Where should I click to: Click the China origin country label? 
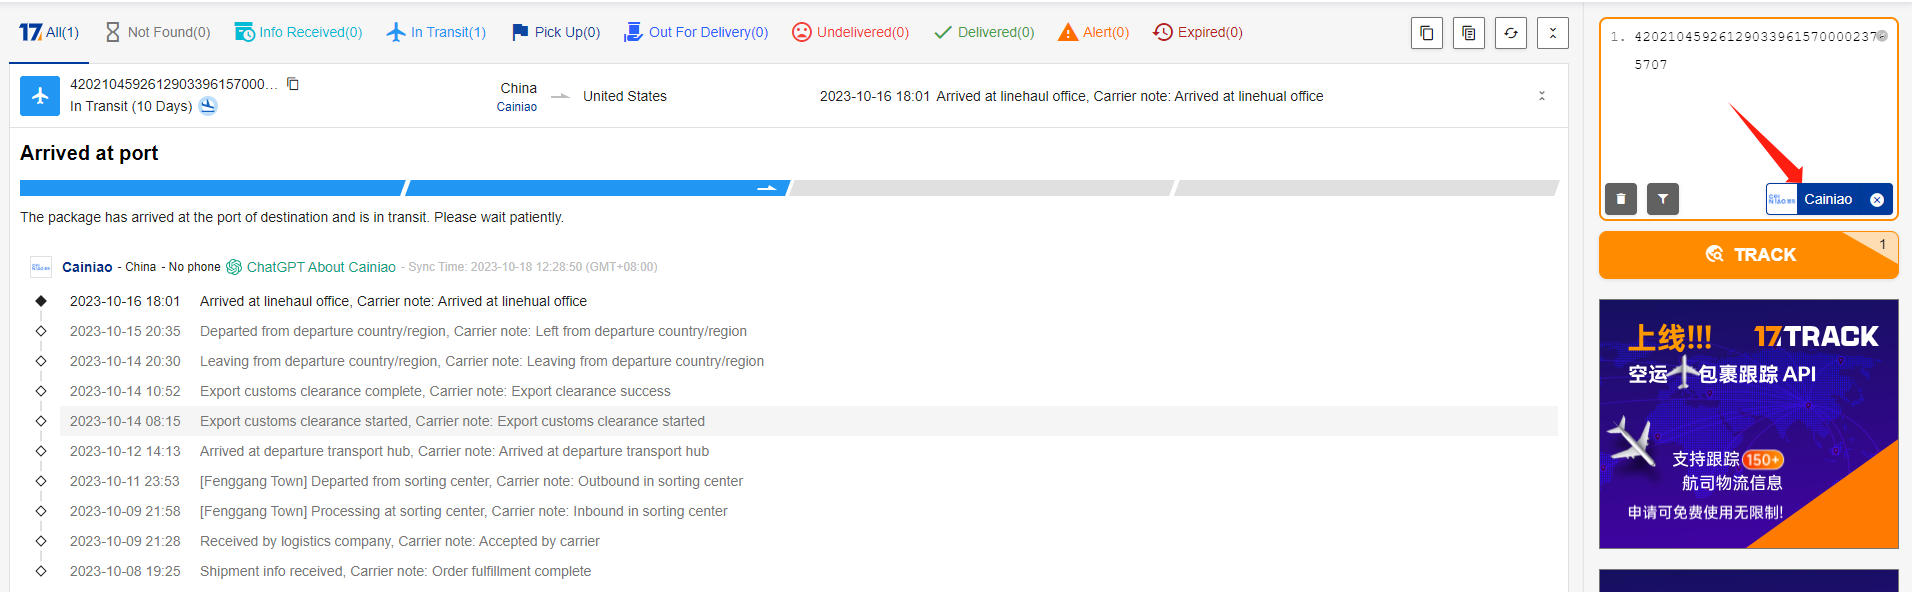point(519,88)
